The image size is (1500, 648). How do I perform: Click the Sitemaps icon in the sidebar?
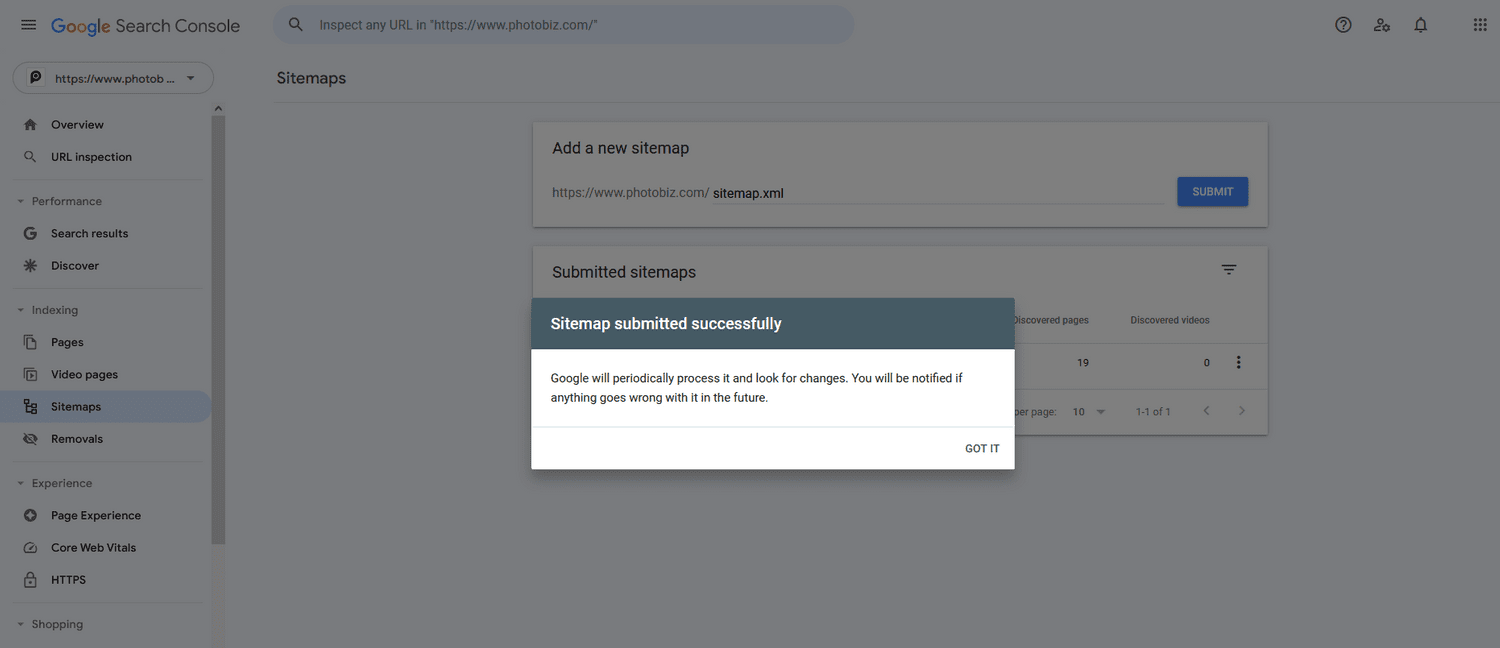[x=30, y=406]
